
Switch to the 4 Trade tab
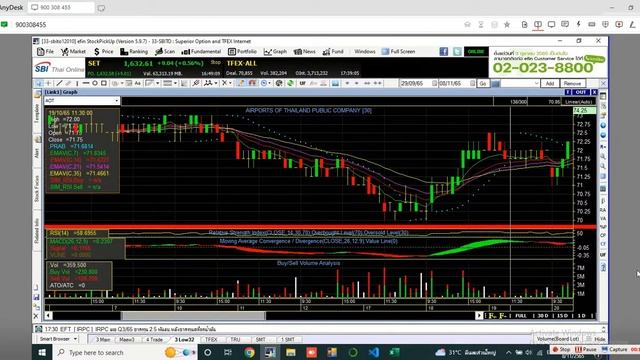tap(154, 340)
